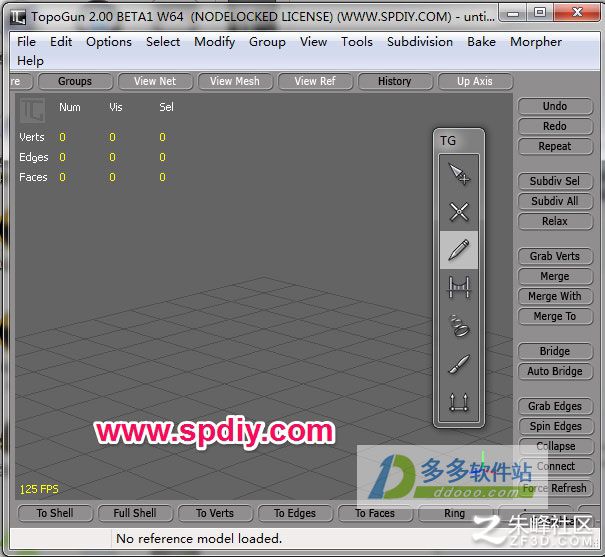This screenshot has width=605, height=557.
Task: Open the File menu
Action: pos(26,42)
